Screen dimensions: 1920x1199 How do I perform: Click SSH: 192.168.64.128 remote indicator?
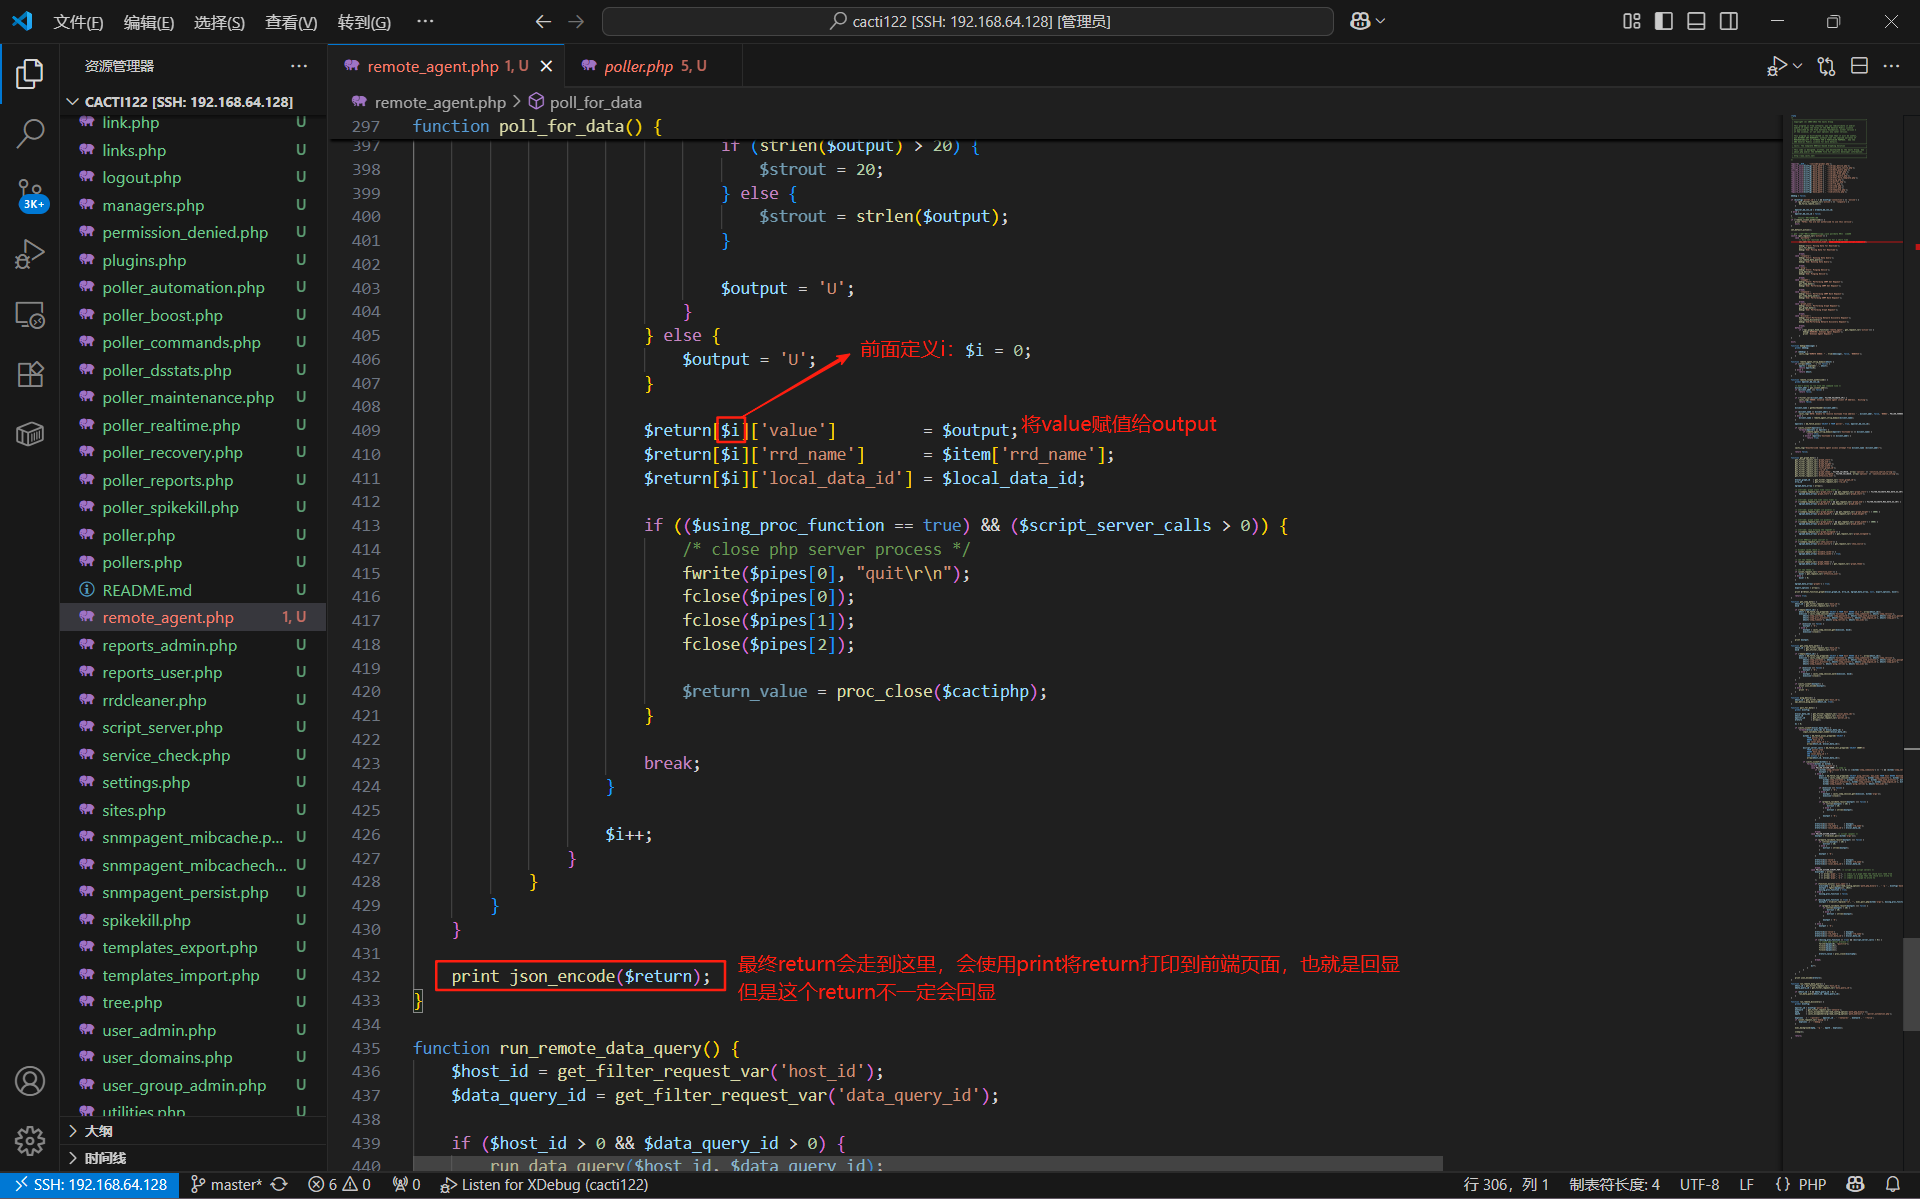[90, 1185]
